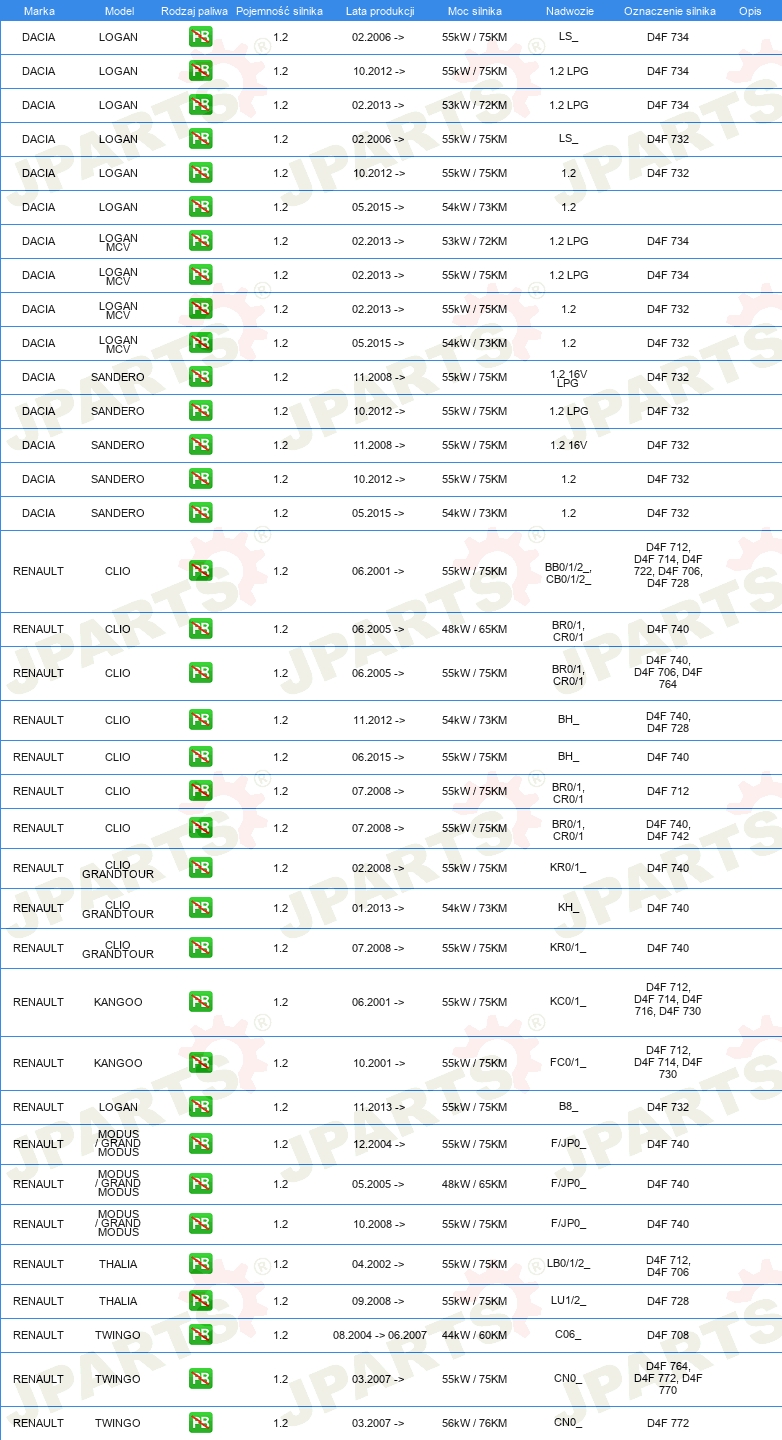Click fuel icon in Clio 11.2012 row

click(200, 720)
